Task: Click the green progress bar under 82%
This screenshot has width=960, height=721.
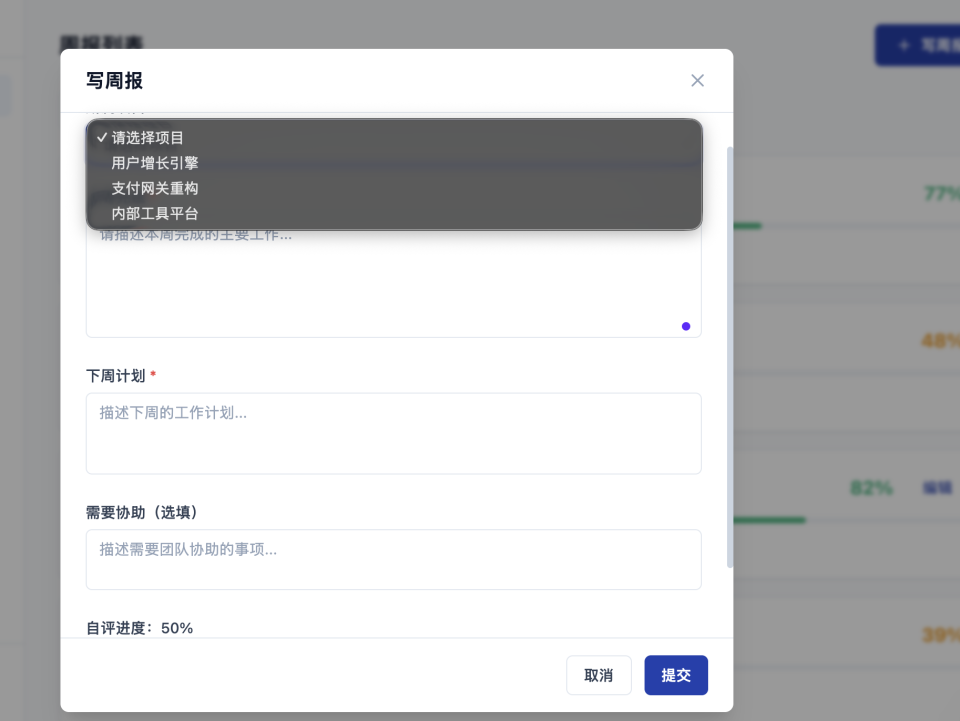Action: 770,519
